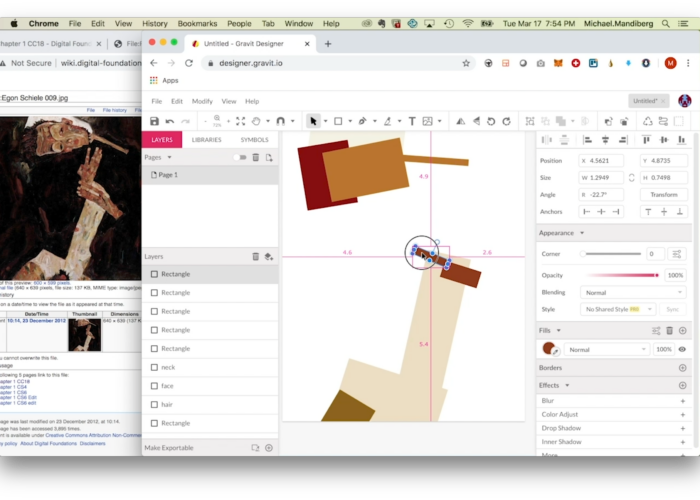Toggle the magnet snapping icon
Image resolution: width=700 pixels, height=500 pixels.
[x=280, y=121]
